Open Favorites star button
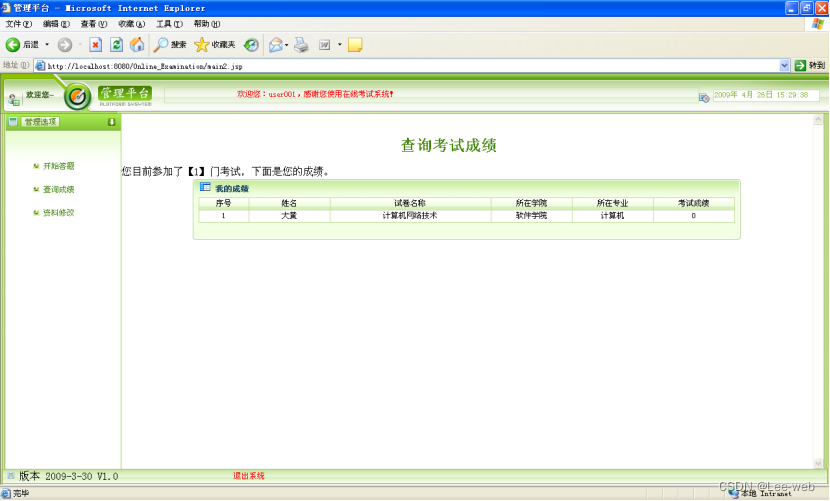 pyautogui.click(x=214, y=45)
